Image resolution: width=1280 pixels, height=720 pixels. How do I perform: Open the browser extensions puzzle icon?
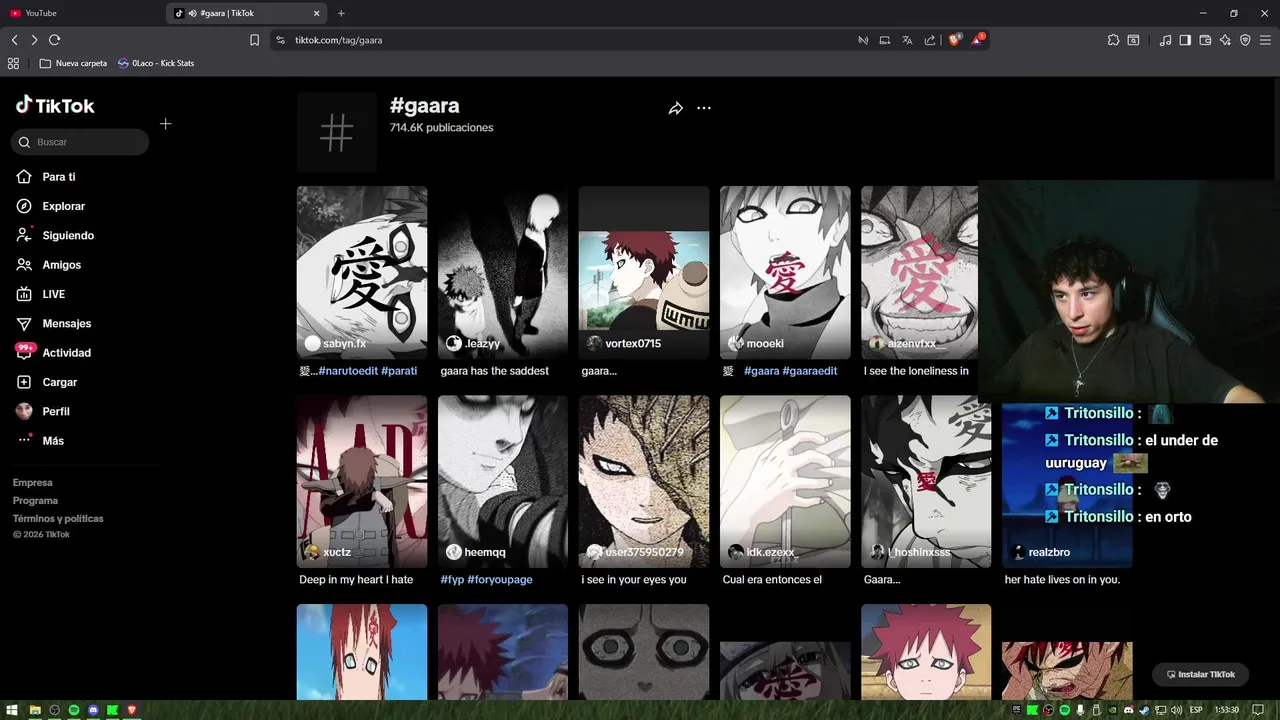point(1113,40)
